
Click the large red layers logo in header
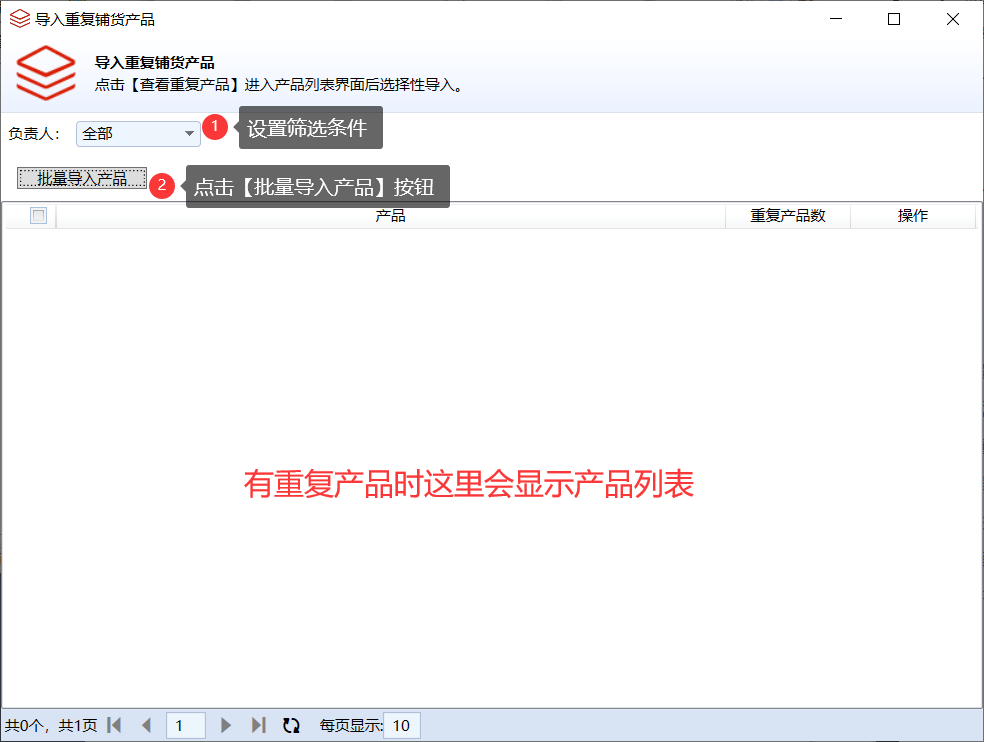pyautogui.click(x=46, y=74)
